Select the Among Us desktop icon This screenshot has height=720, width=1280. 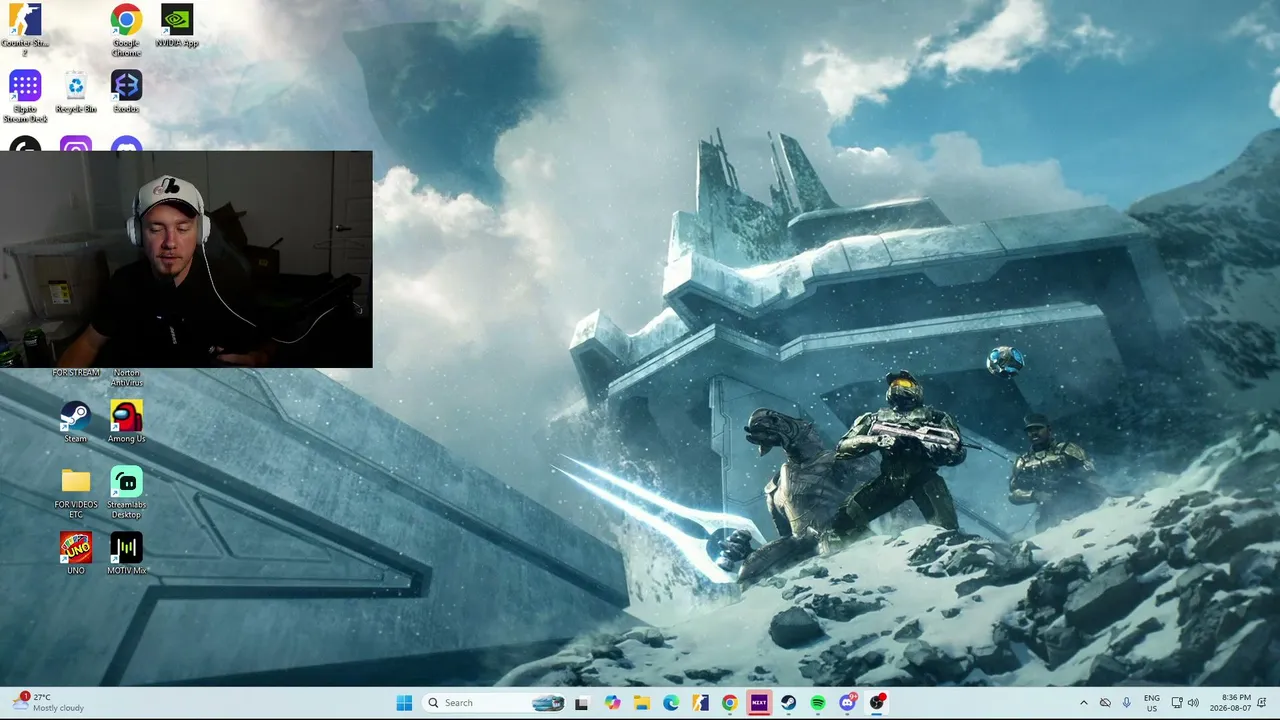click(126, 422)
